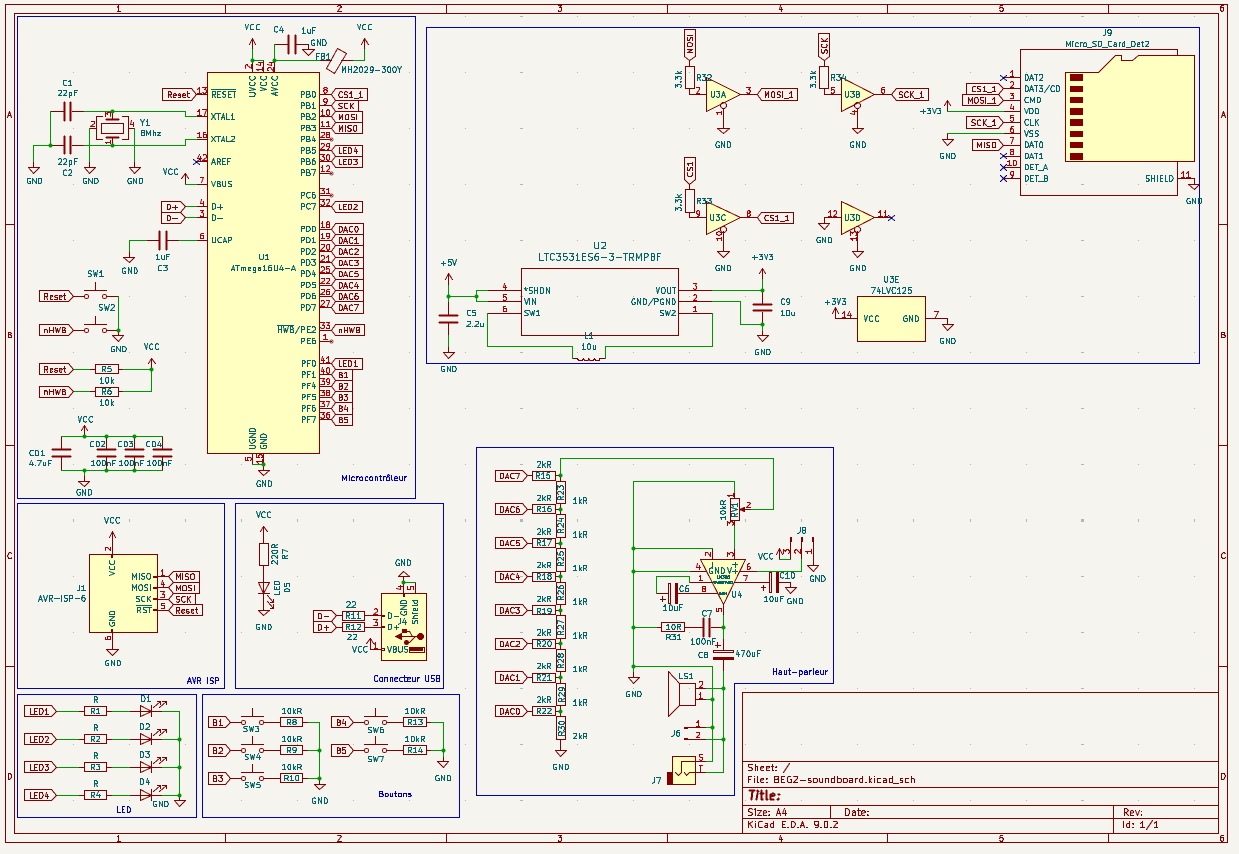Select the LED diode D1 symbol
The width and height of the screenshot is (1239, 854).
146,711
